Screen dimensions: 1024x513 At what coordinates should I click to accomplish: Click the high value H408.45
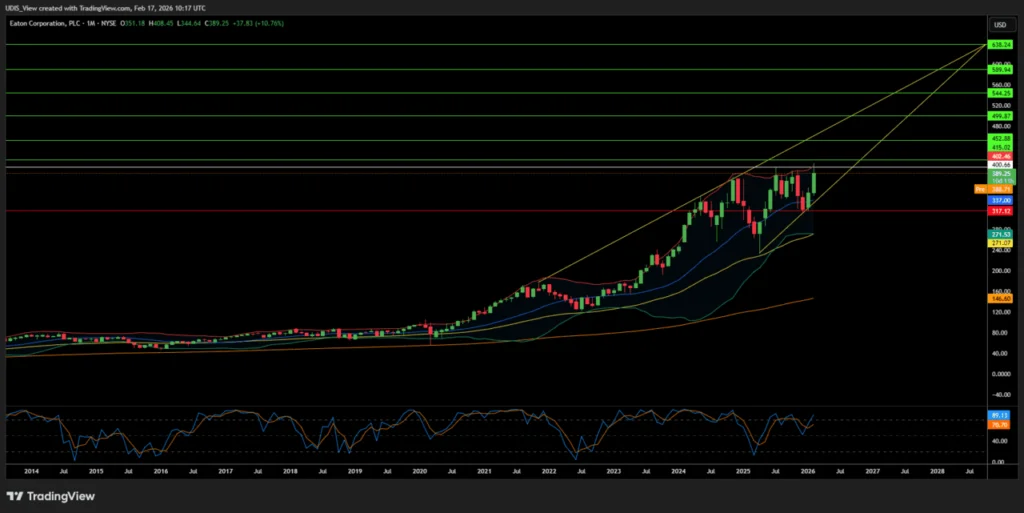[161, 23]
